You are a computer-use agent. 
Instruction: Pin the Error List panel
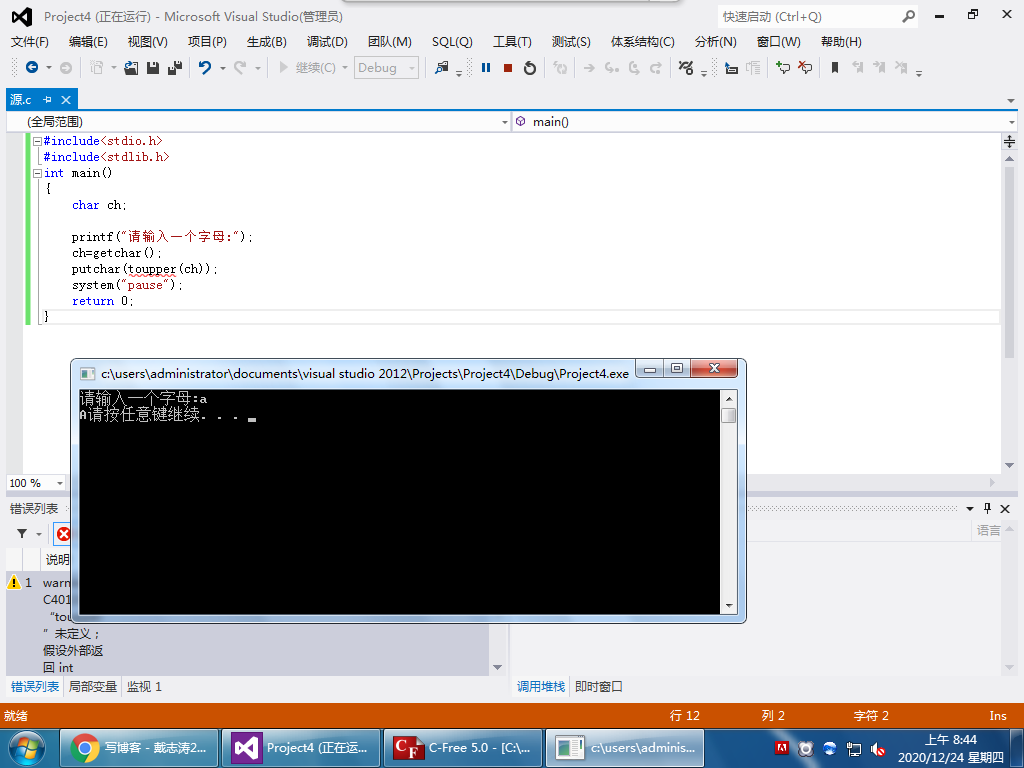(987, 508)
